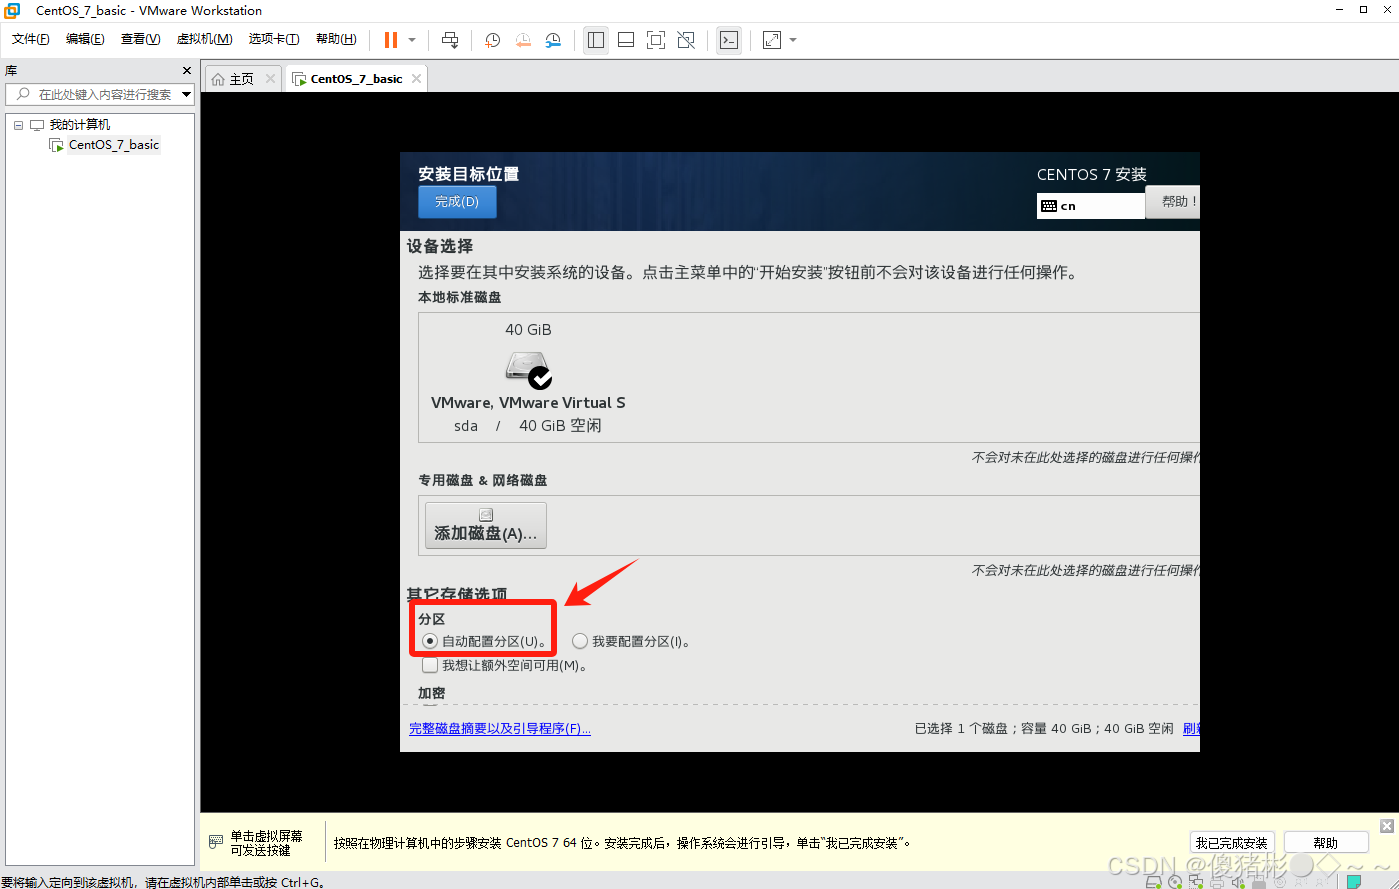This screenshot has width=1399, height=889.
Task: Click the installer 帮助! button
Action: click(1172, 202)
